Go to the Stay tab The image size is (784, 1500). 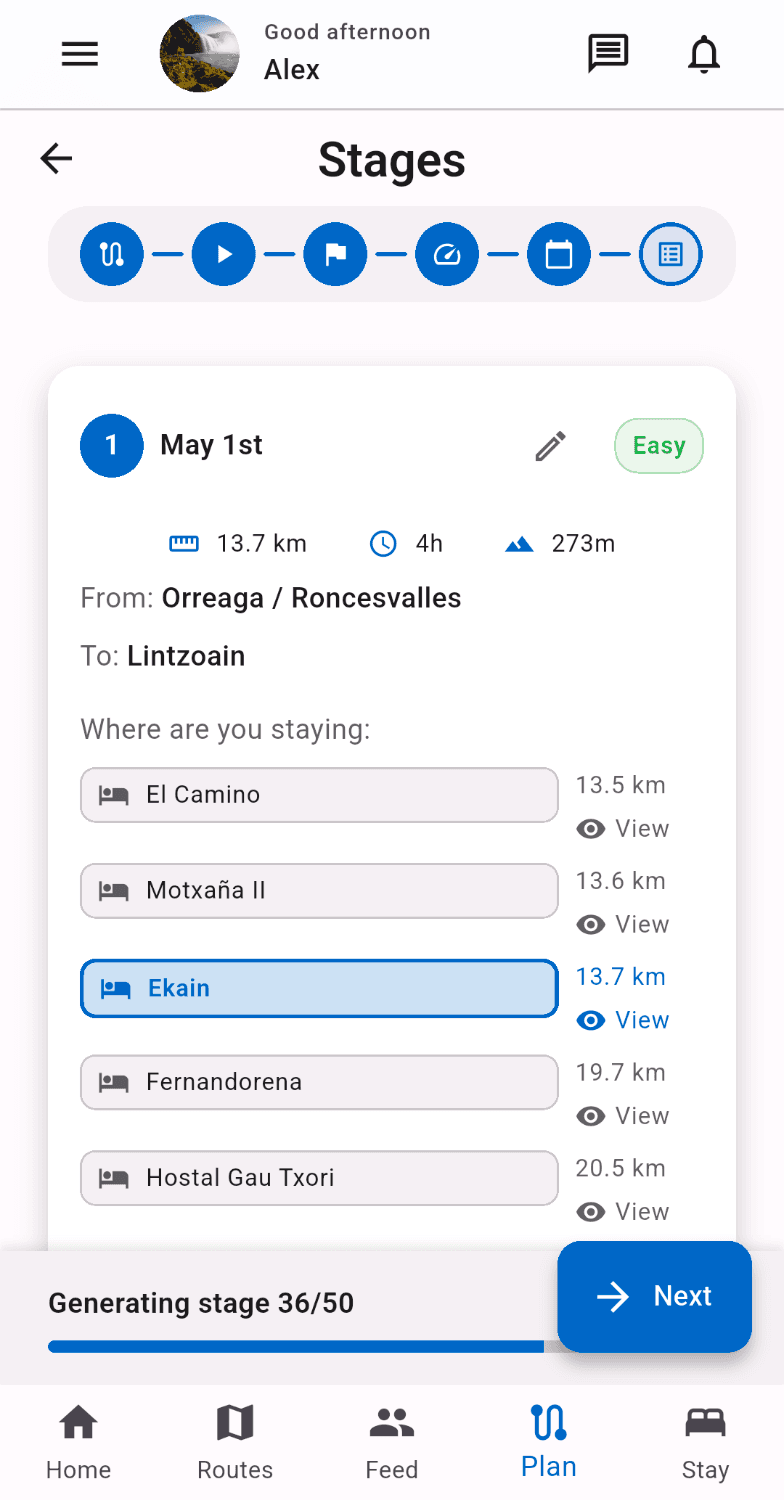705,1442
